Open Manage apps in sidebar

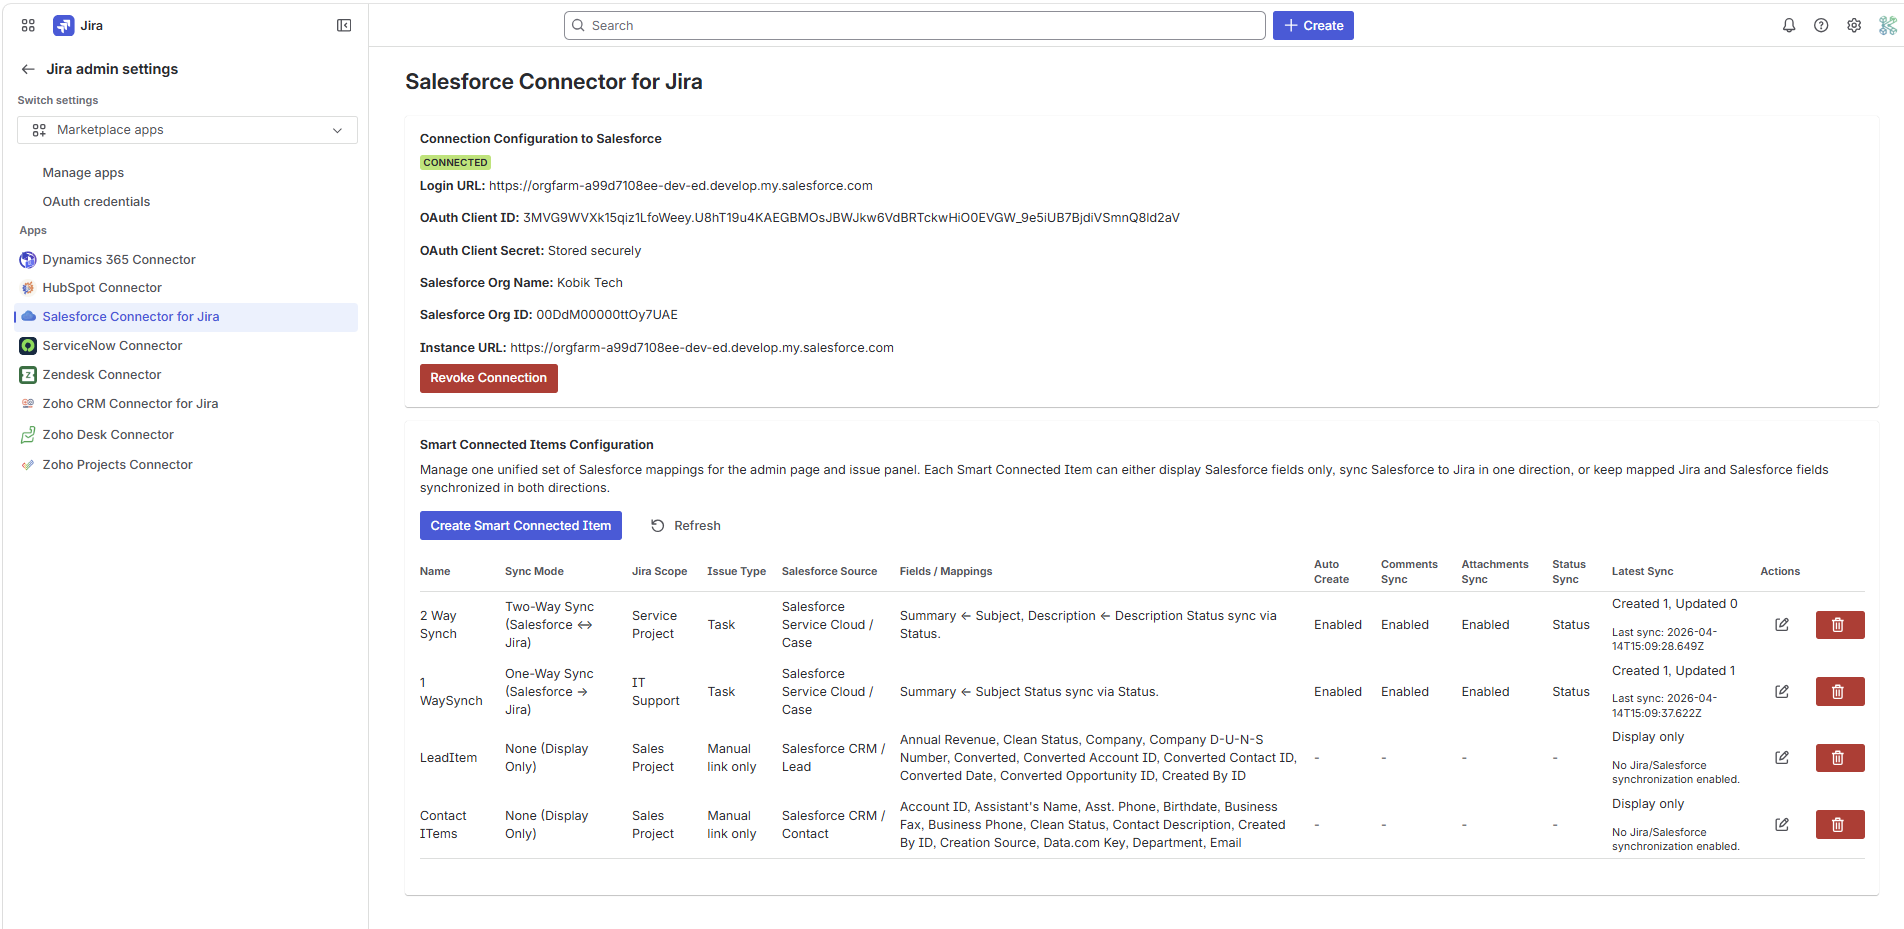click(x=83, y=173)
